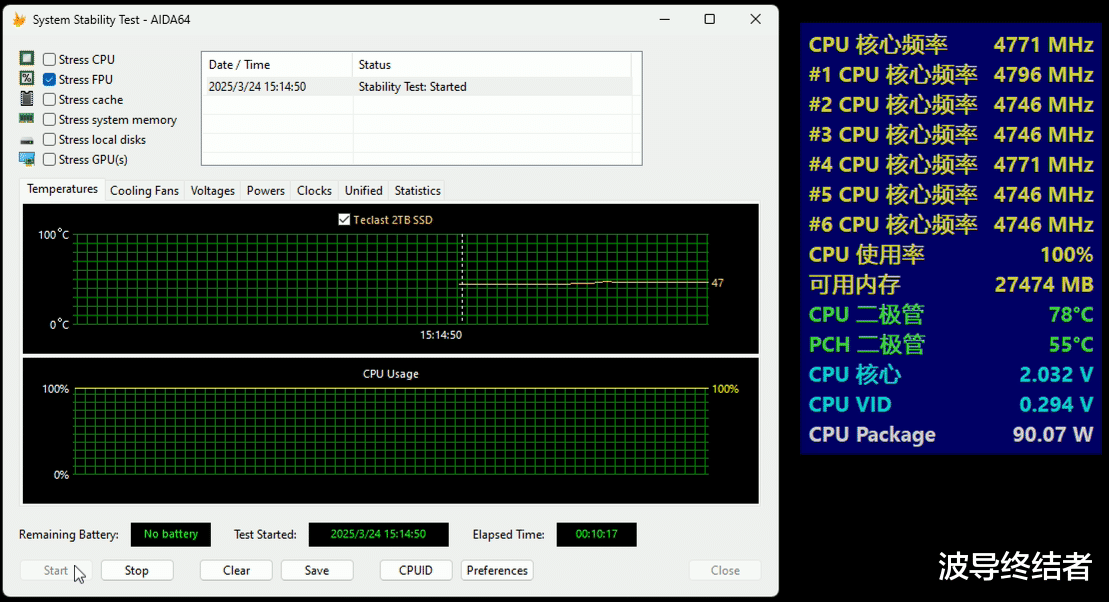Click the 27474 MB available memory value in overlay

point(1044,284)
